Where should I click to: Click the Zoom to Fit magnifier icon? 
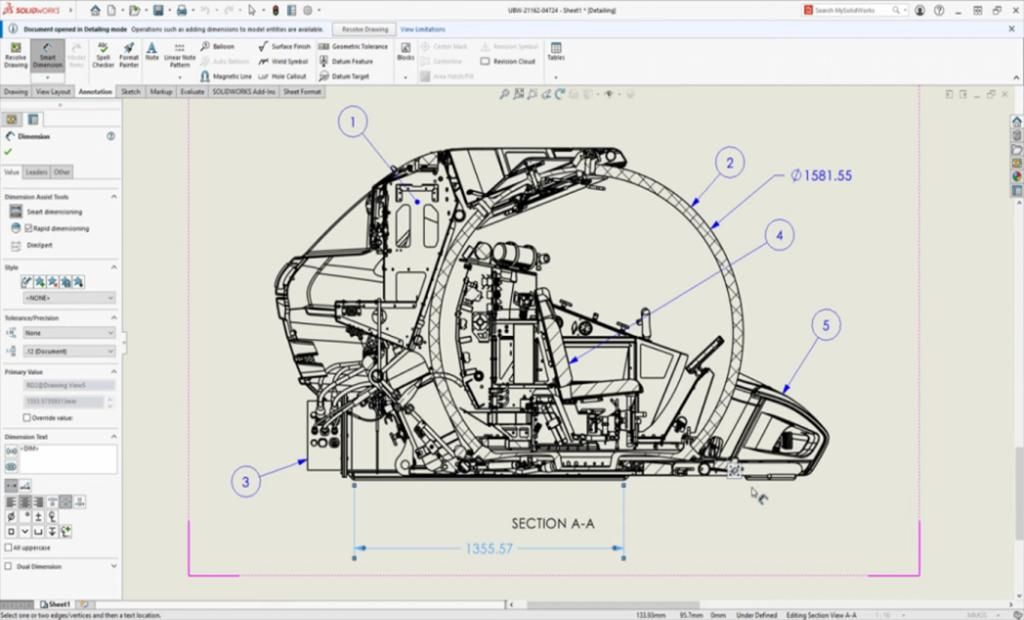504,95
